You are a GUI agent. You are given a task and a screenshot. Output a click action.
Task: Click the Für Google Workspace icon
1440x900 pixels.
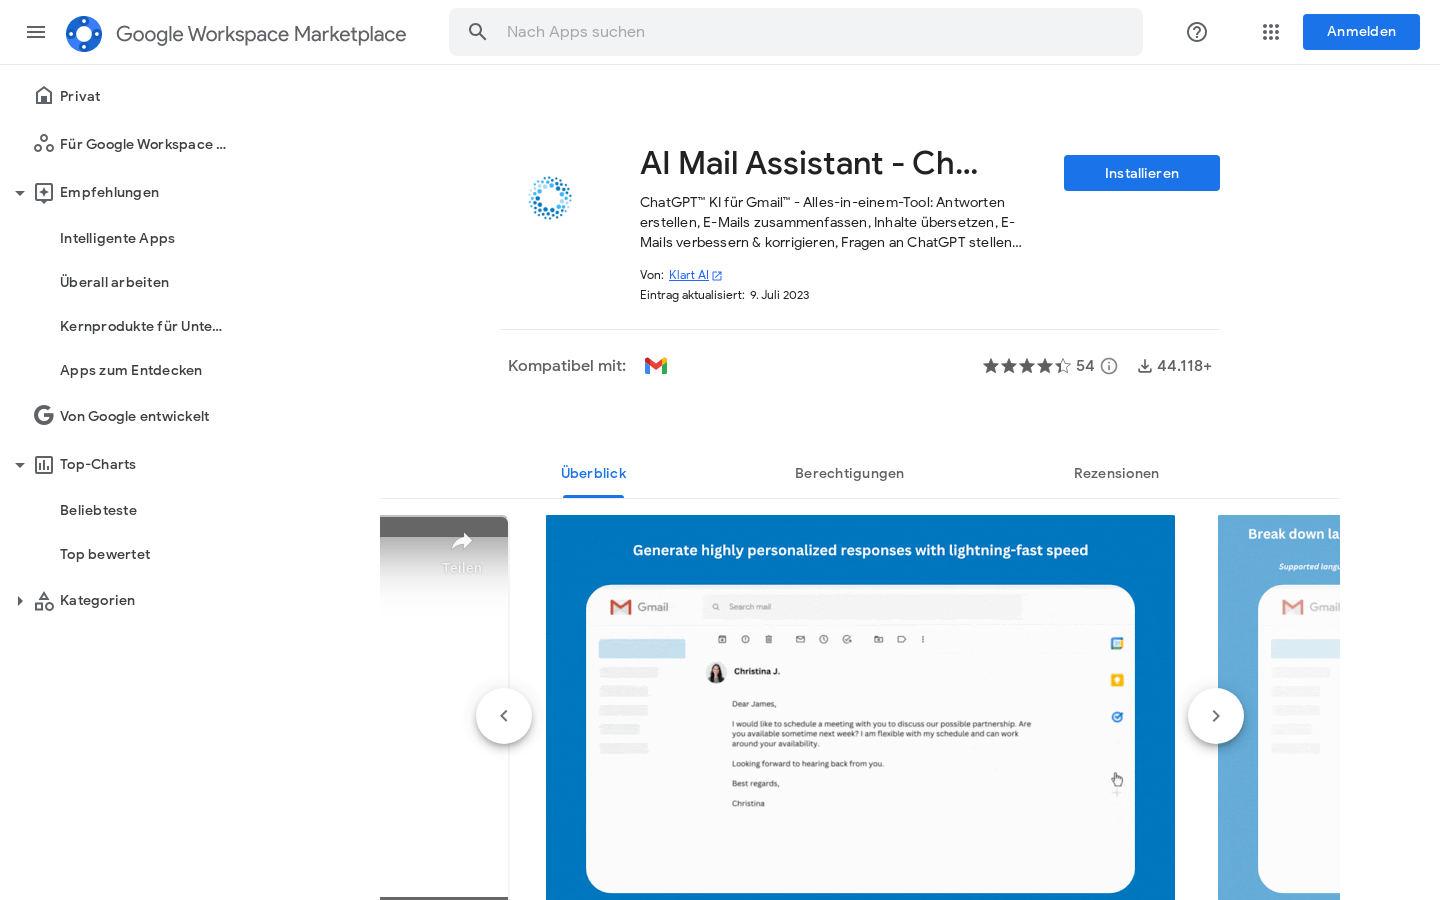[44, 144]
